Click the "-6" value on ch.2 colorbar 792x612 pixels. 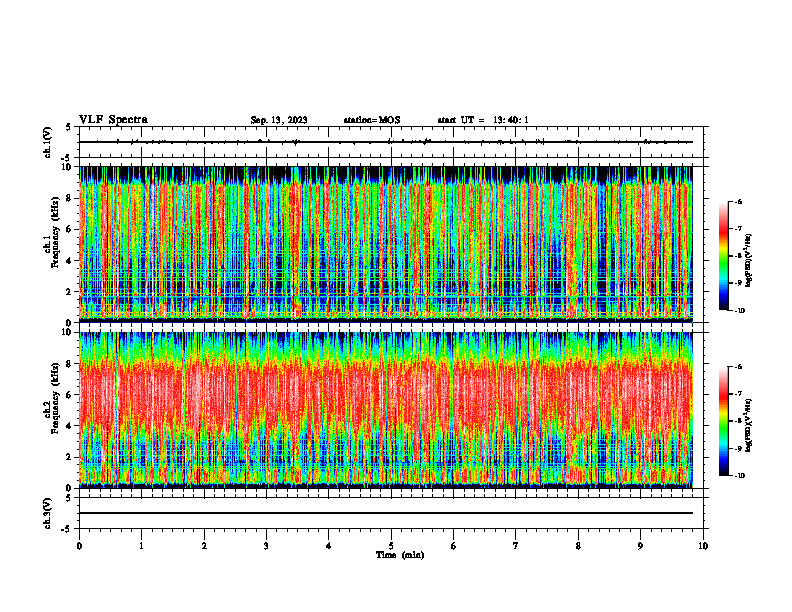pyautogui.click(x=738, y=367)
